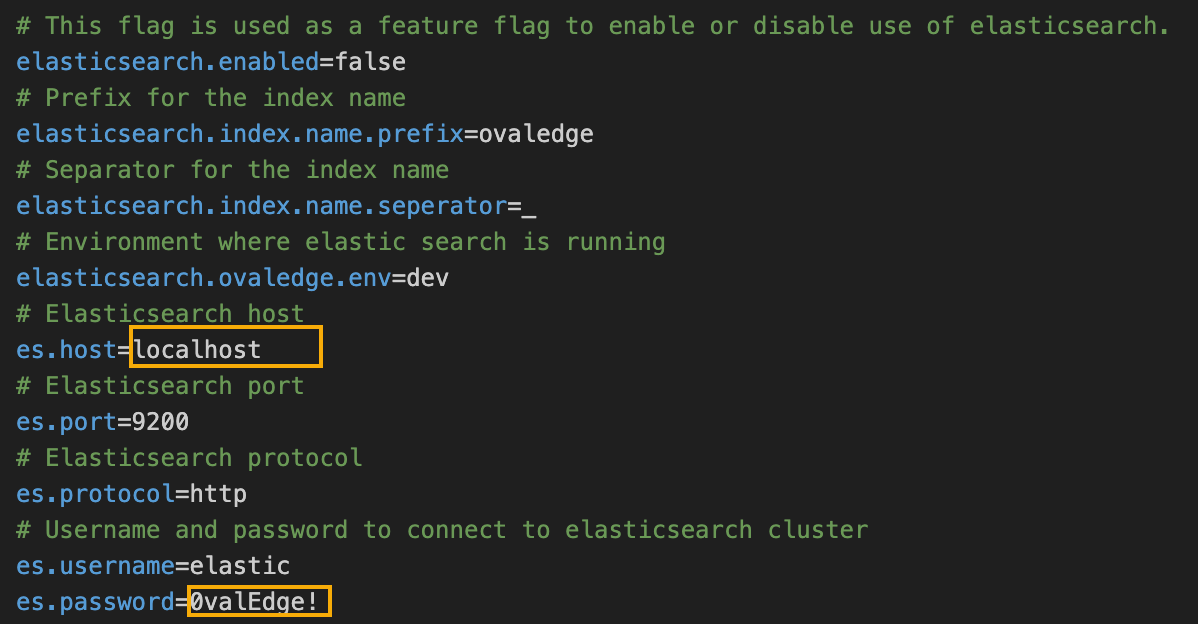The image size is (1198, 624).
Task: Click the elasticsearch.ovaledge.env key
Action: click(x=204, y=278)
